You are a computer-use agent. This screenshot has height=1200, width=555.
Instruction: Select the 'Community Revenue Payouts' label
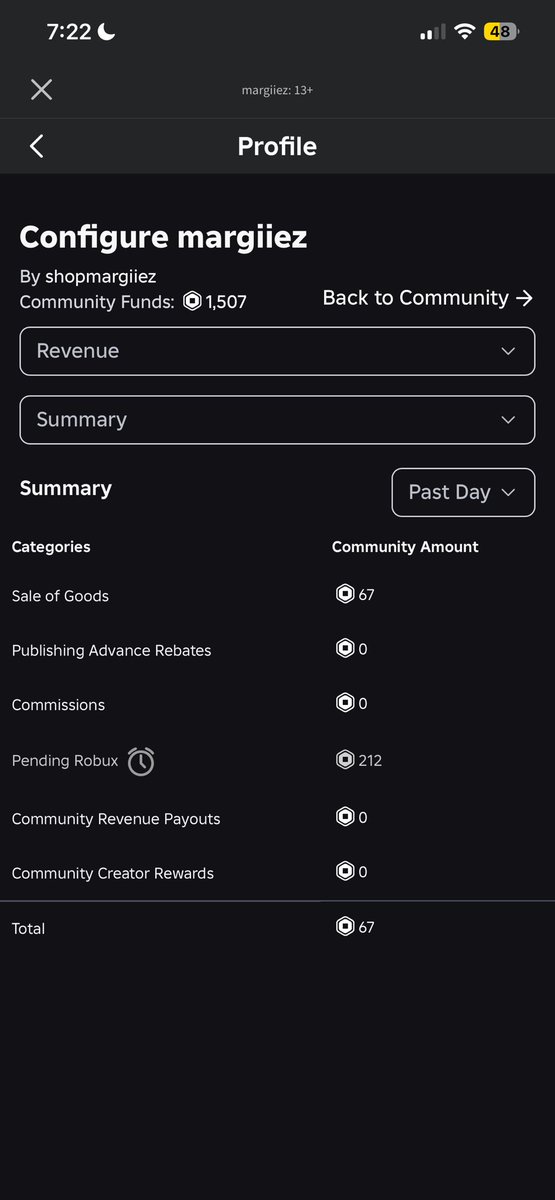click(116, 819)
